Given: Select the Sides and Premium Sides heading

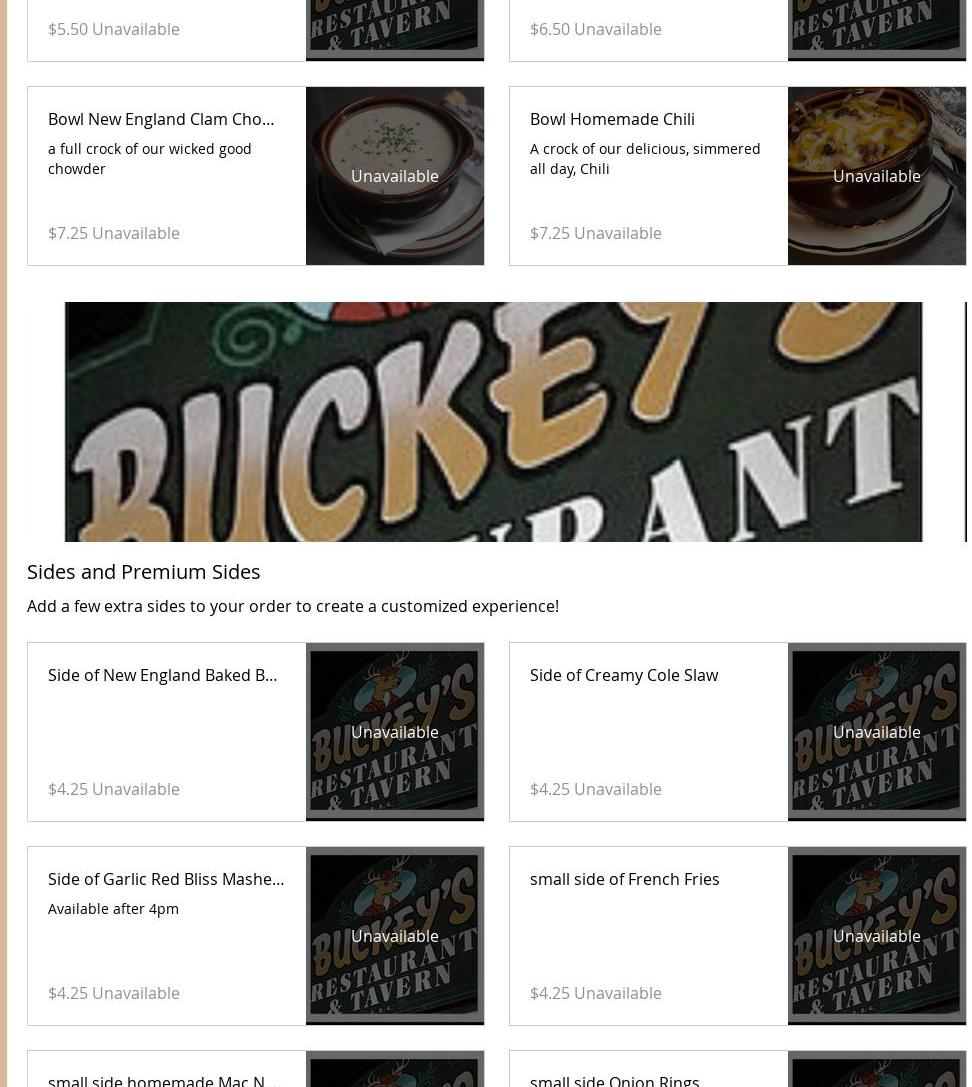Looking at the screenshot, I should pos(144,572).
